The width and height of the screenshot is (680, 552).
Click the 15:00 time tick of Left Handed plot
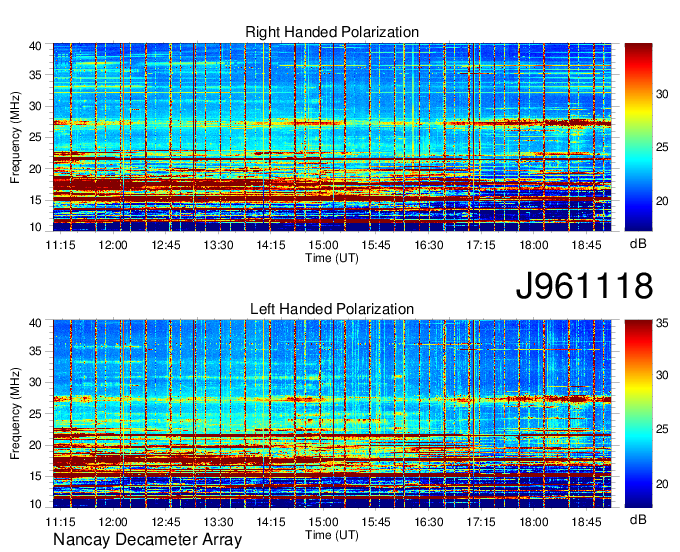pos(323,522)
